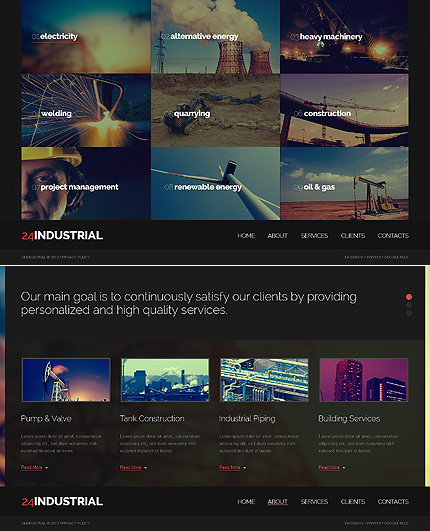Open the Services menu in upper navigation
The height and width of the screenshot is (531, 430).
(314, 236)
